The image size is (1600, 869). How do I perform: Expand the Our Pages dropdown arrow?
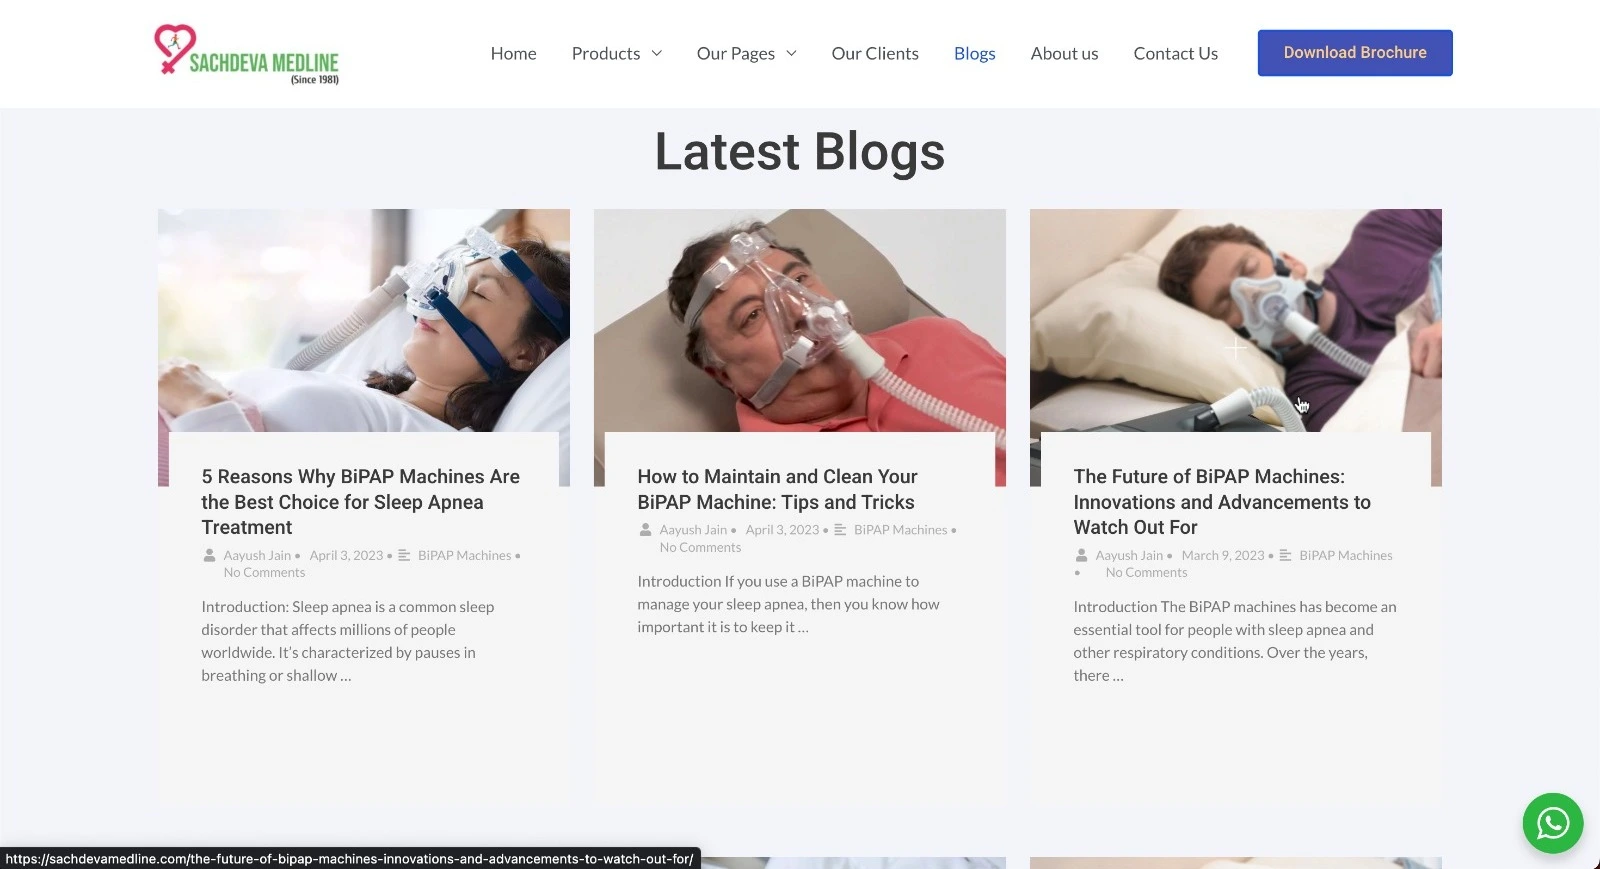(791, 54)
